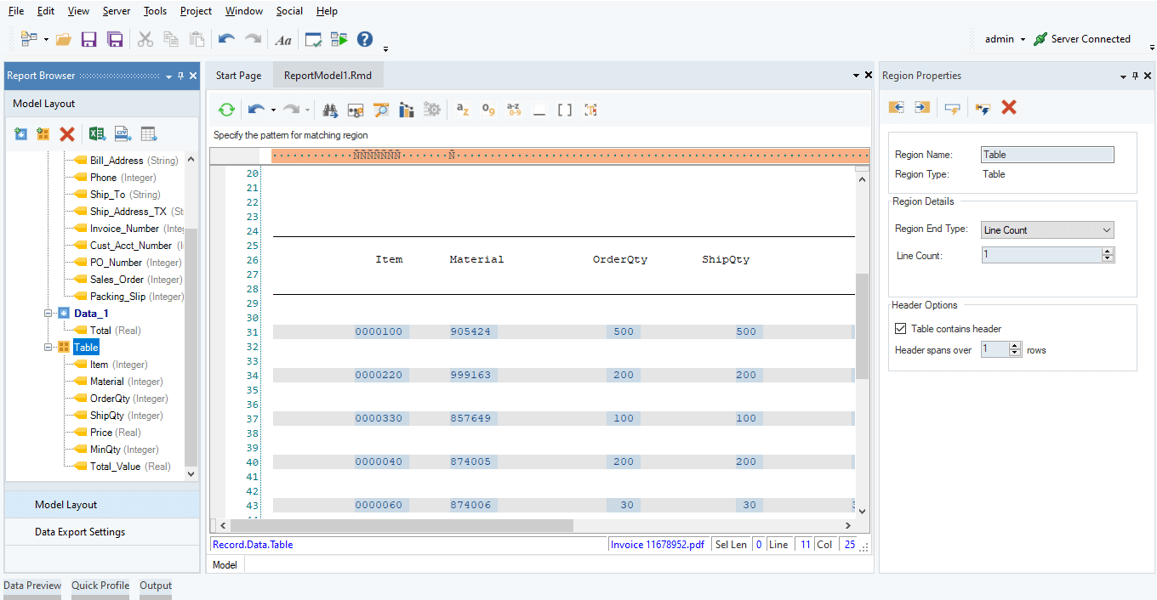Viewport: 1157px width, 600px height.
Task: Click the binoculars find icon
Action: pyautogui.click(x=329, y=110)
